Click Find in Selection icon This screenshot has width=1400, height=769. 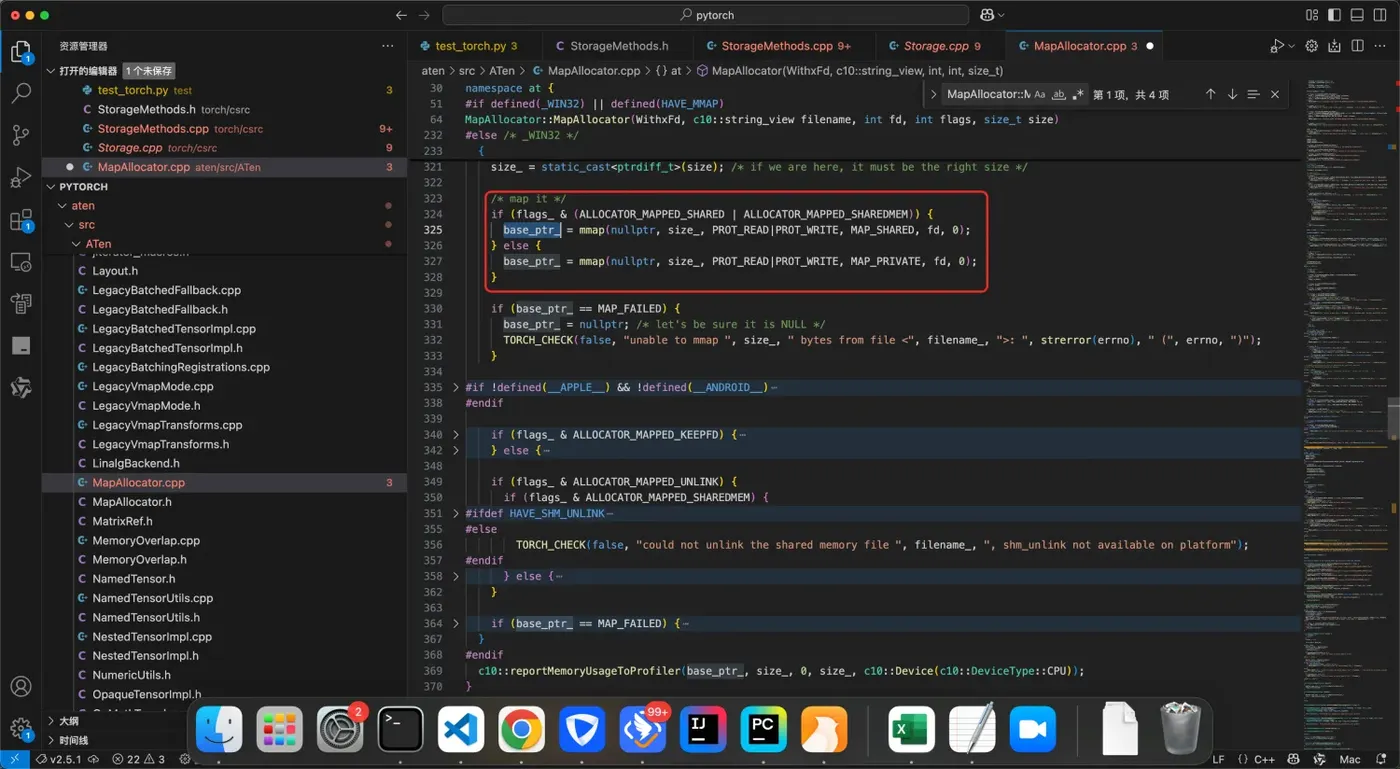point(1253,94)
